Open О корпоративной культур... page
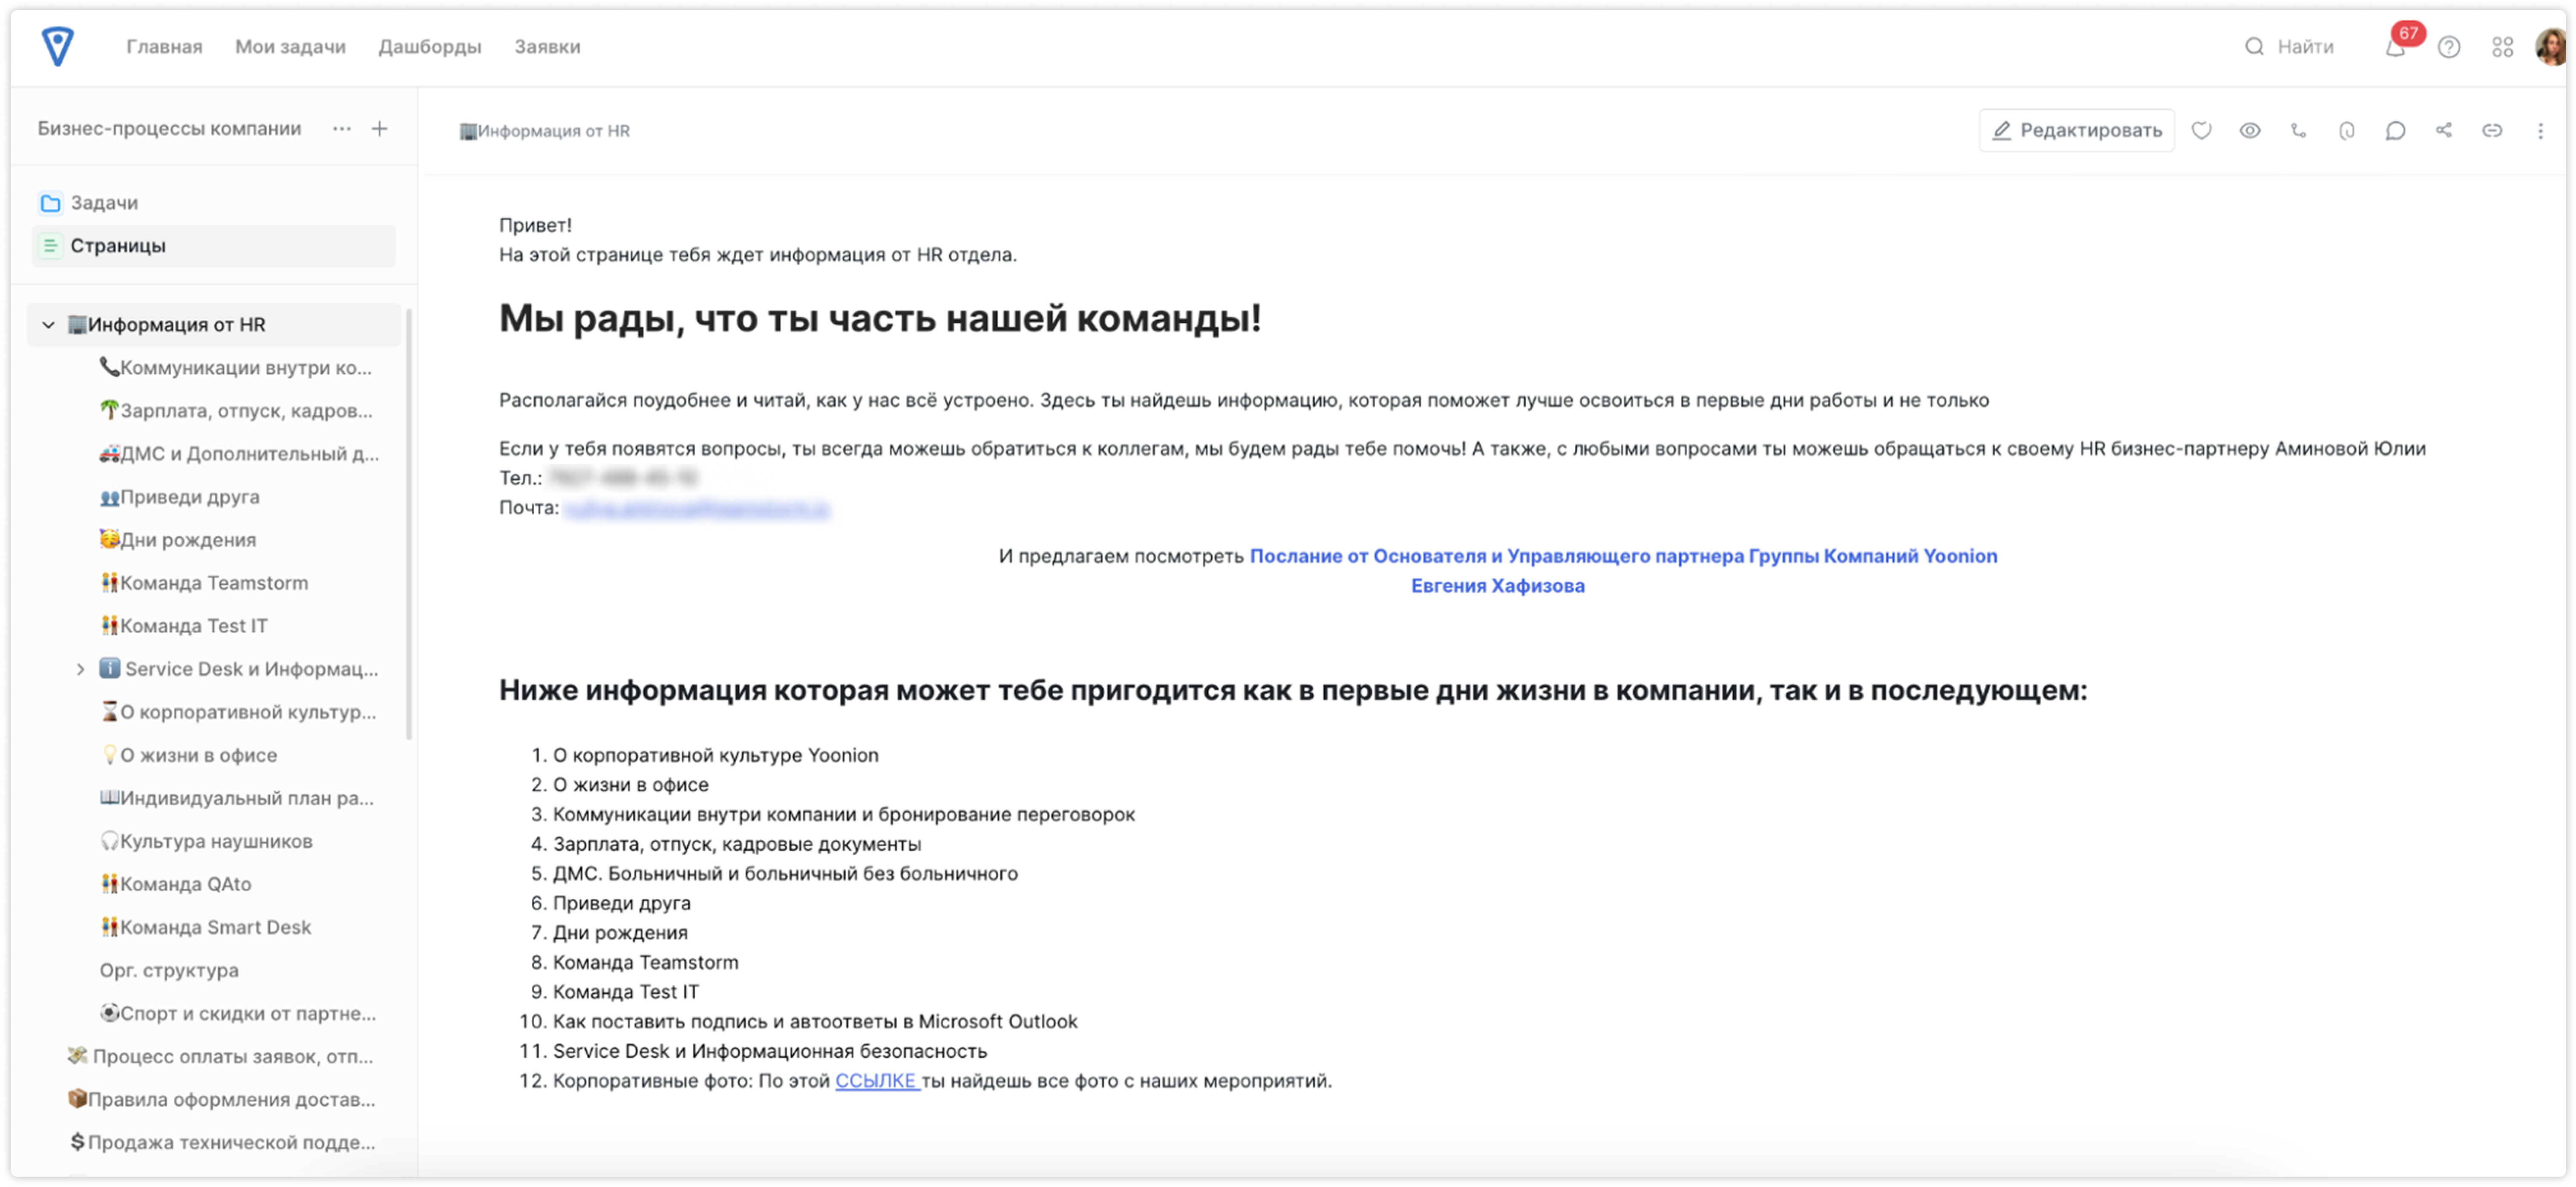 point(238,712)
